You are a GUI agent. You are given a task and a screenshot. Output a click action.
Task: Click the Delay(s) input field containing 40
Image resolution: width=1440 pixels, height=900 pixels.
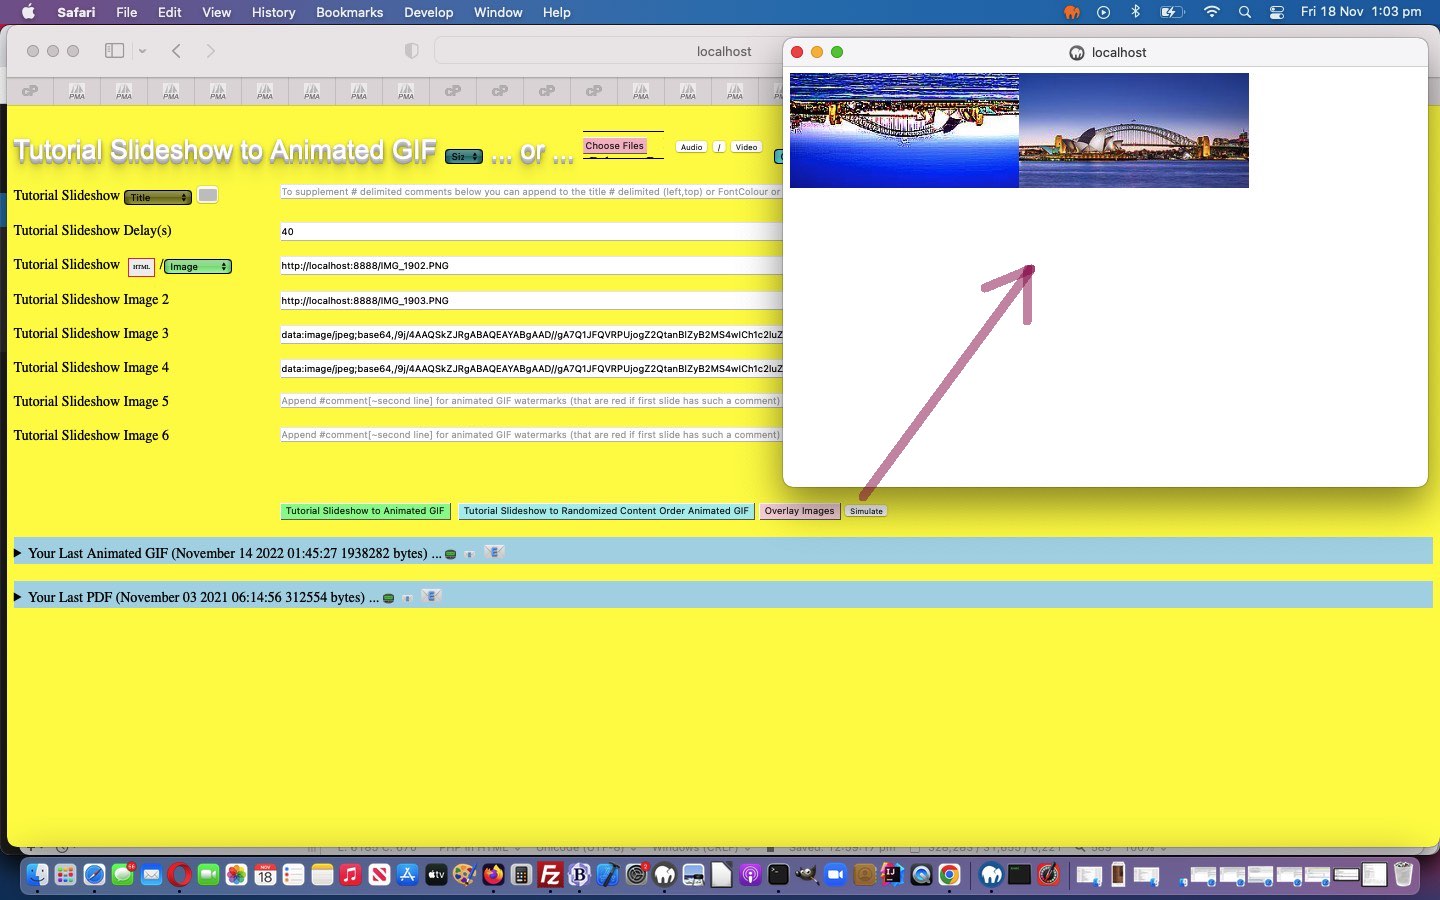point(530,231)
